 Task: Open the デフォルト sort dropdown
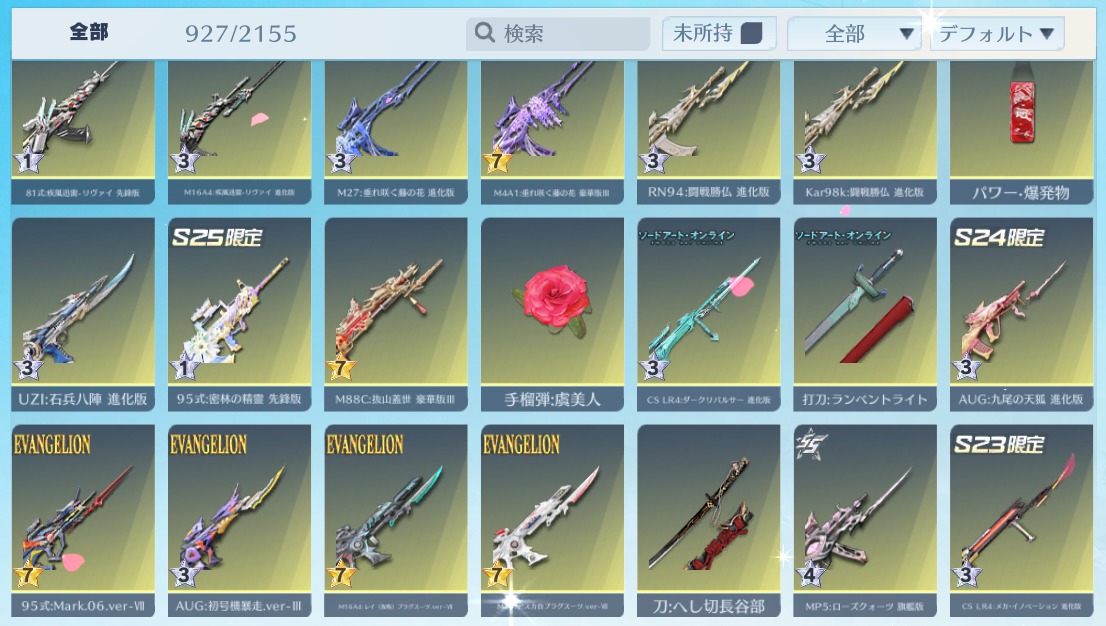[x=997, y=33]
